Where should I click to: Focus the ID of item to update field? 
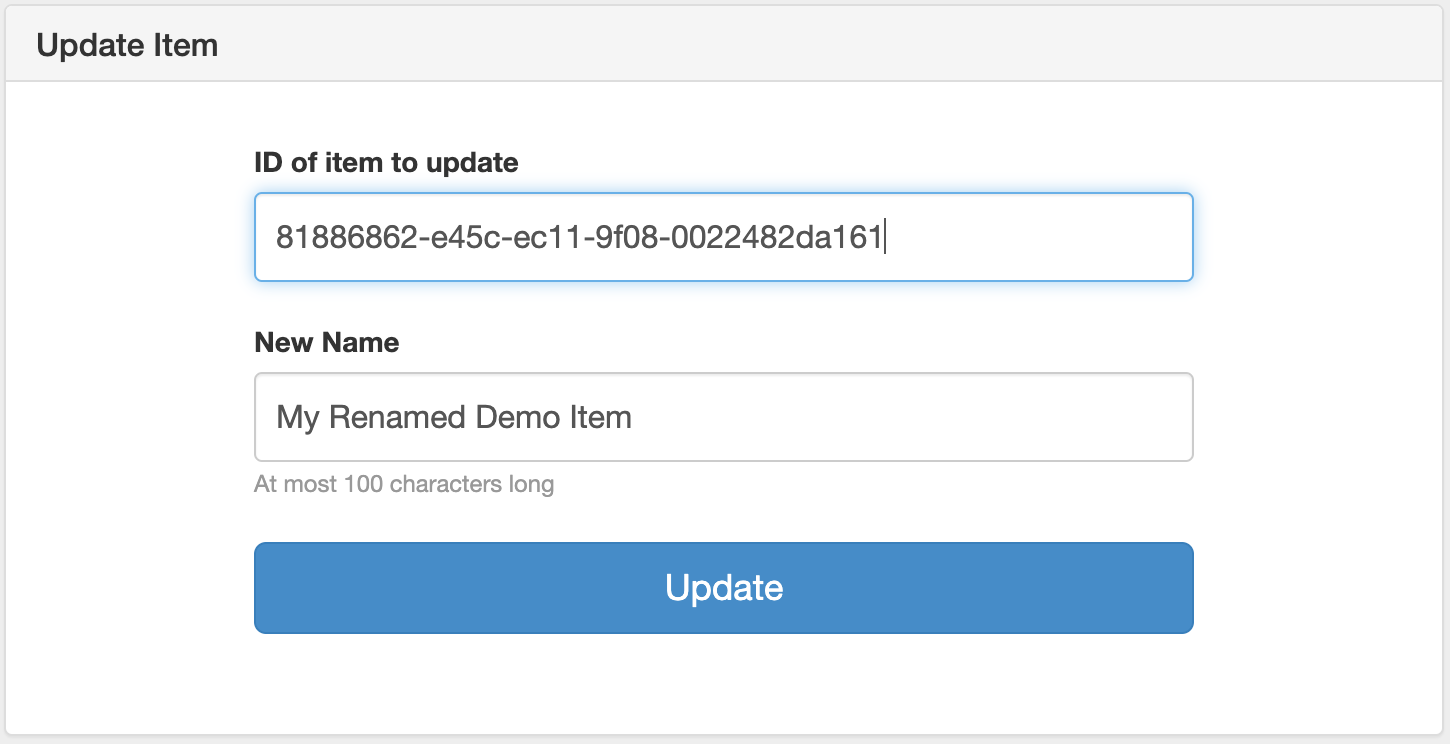pos(723,237)
